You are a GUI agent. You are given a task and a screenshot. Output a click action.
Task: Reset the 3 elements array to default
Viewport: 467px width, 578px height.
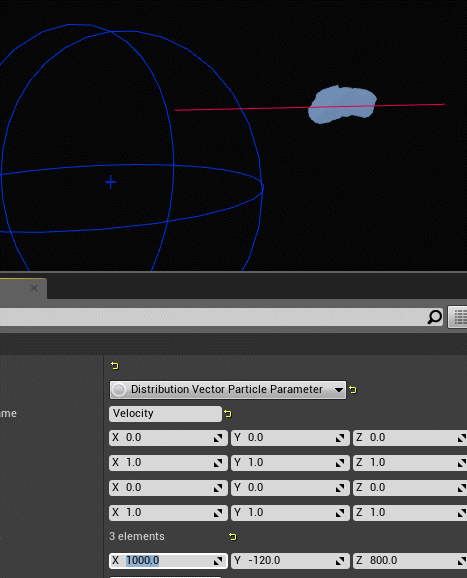click(233, 537)
